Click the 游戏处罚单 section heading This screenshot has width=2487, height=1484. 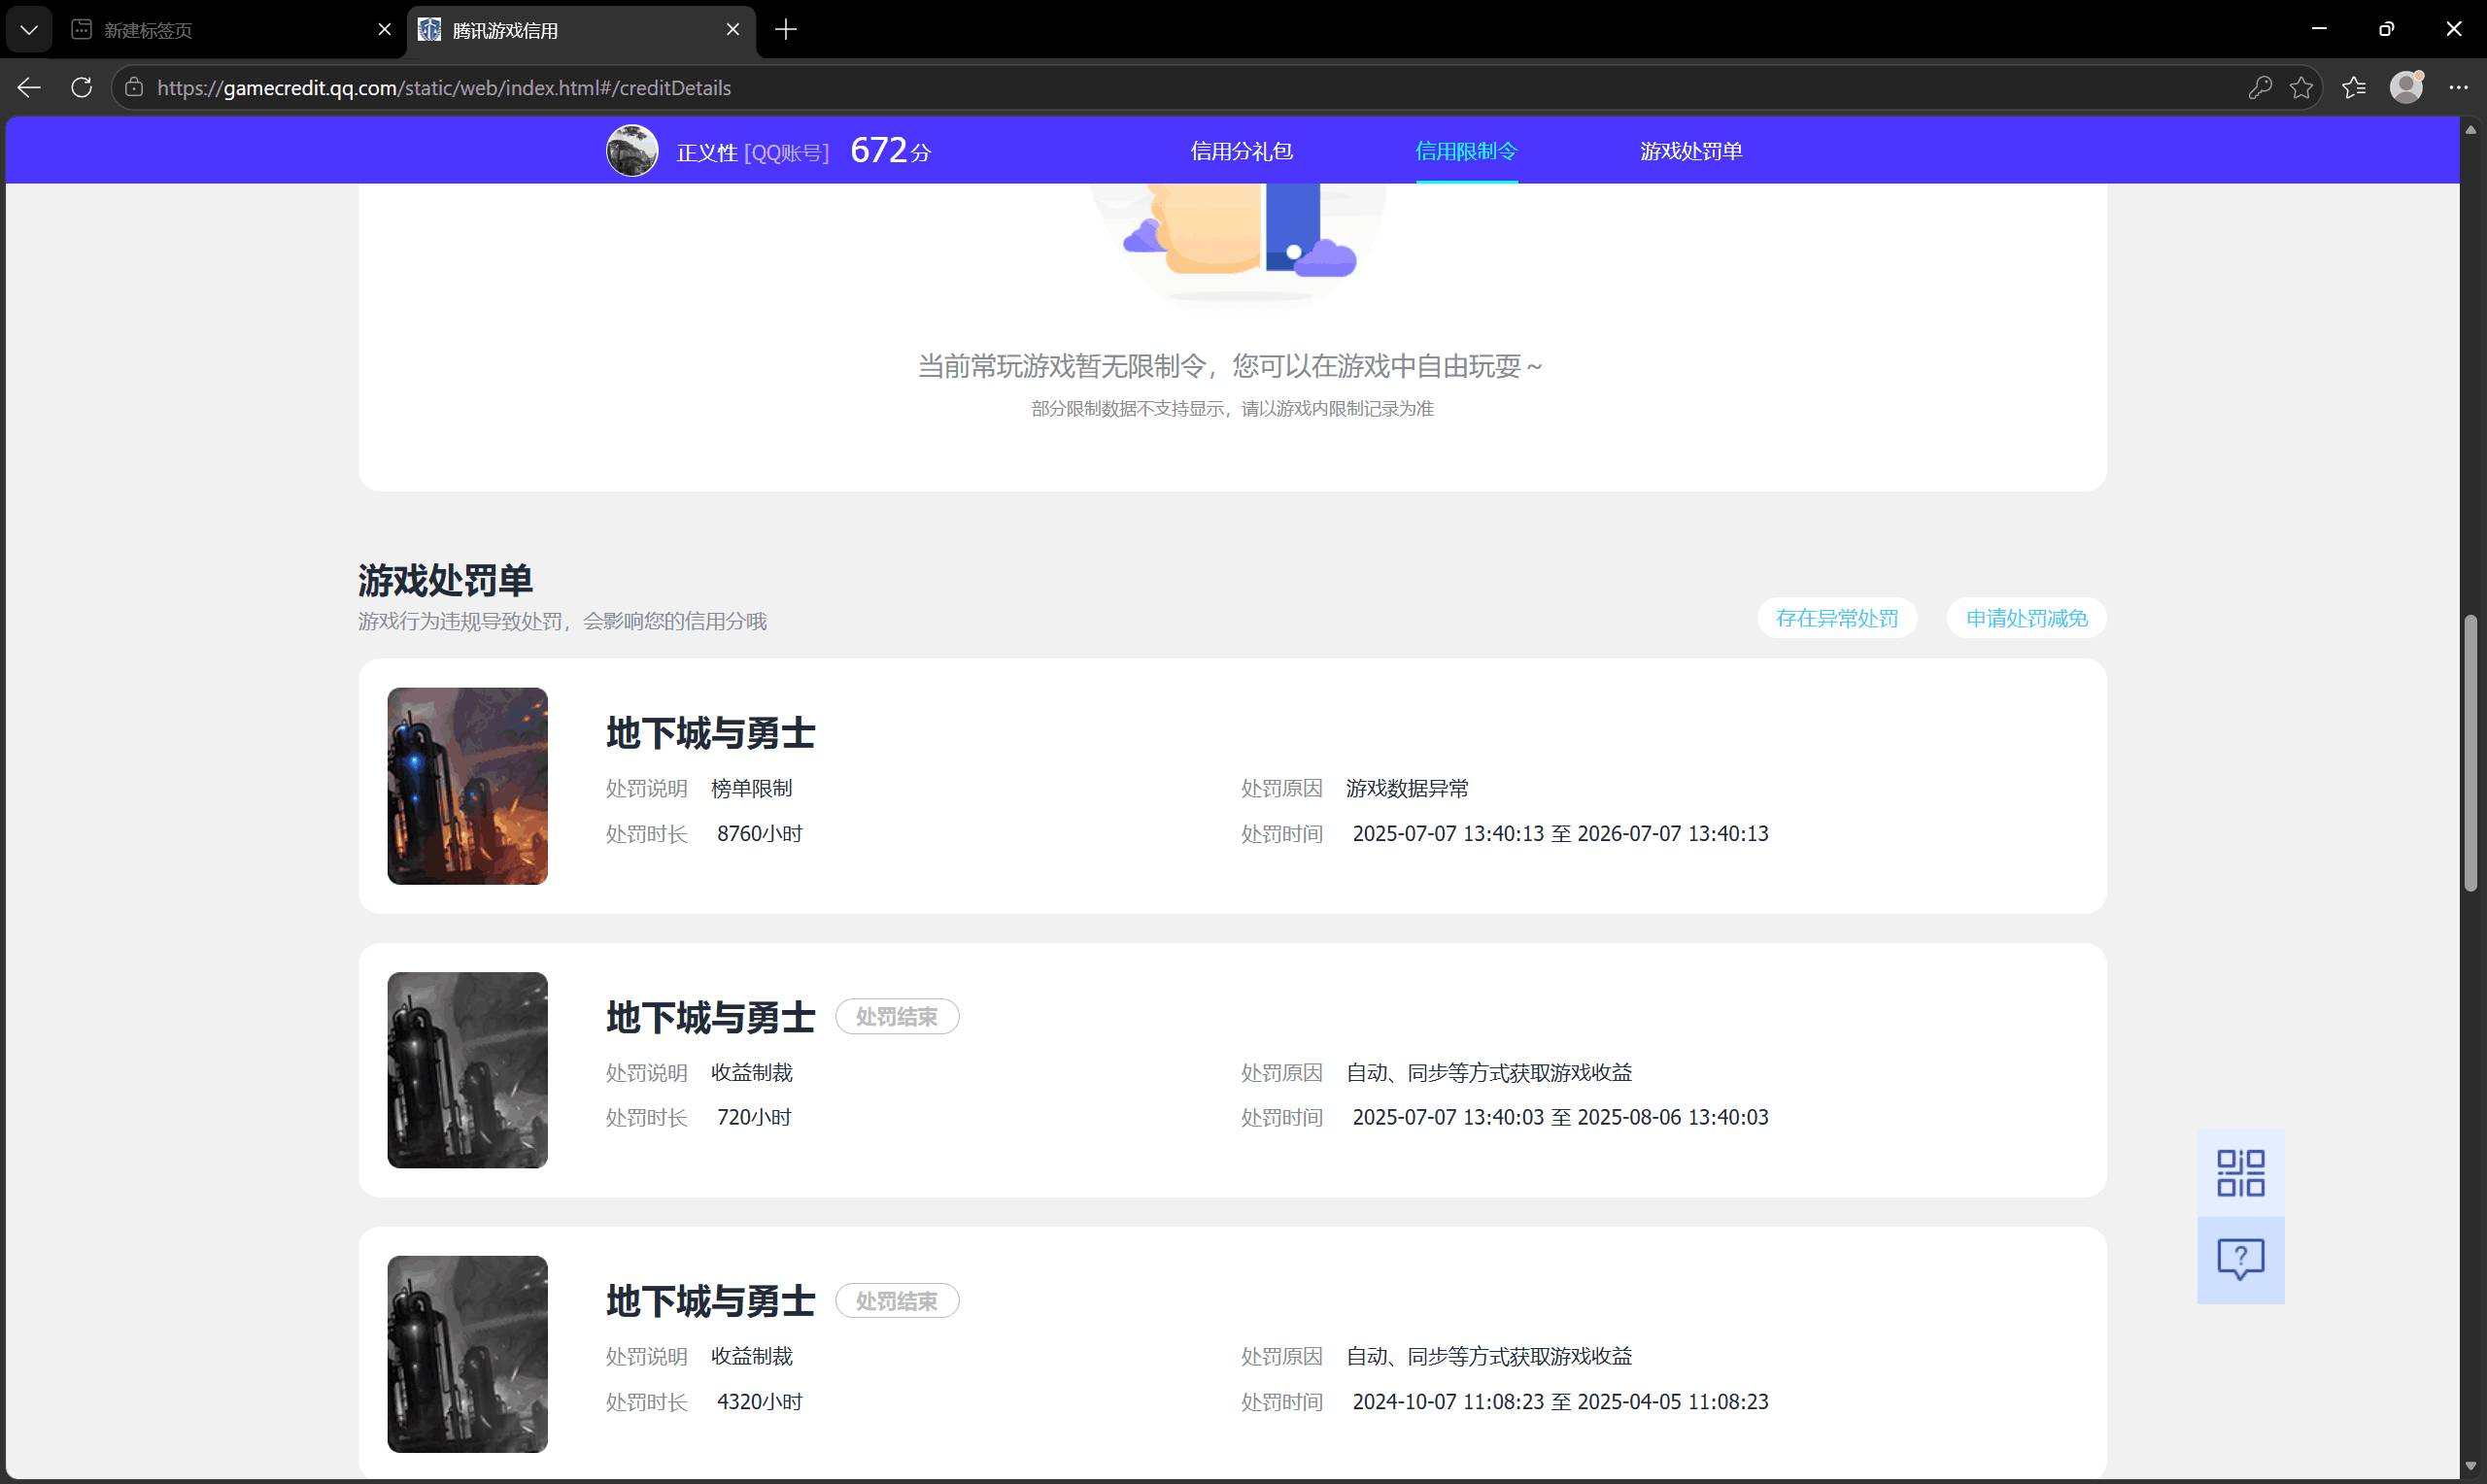coord(445,580)
